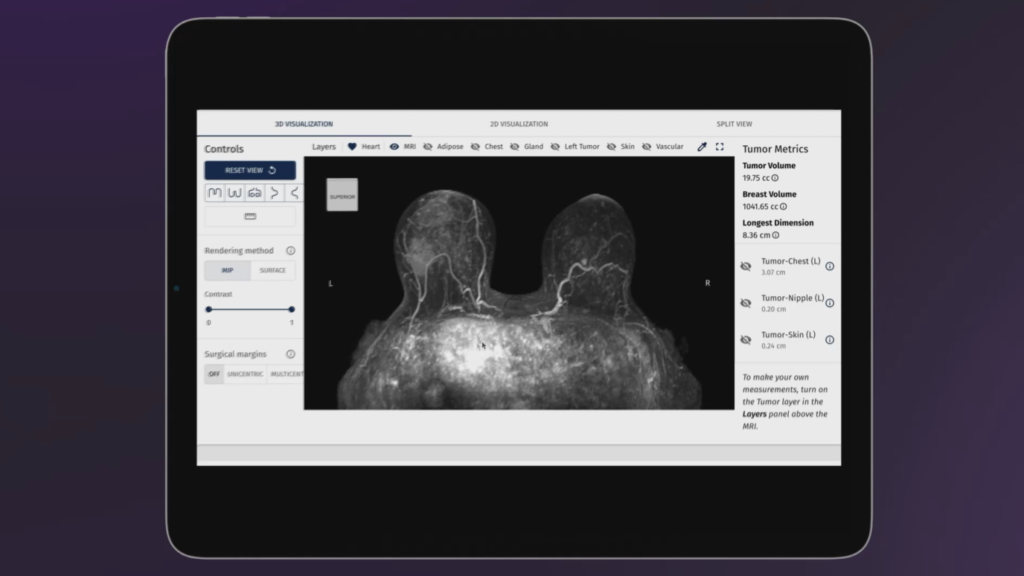Click the Reset View button
The height and width of the screenshot is (576, 1024).
click(x=248, y=170)
